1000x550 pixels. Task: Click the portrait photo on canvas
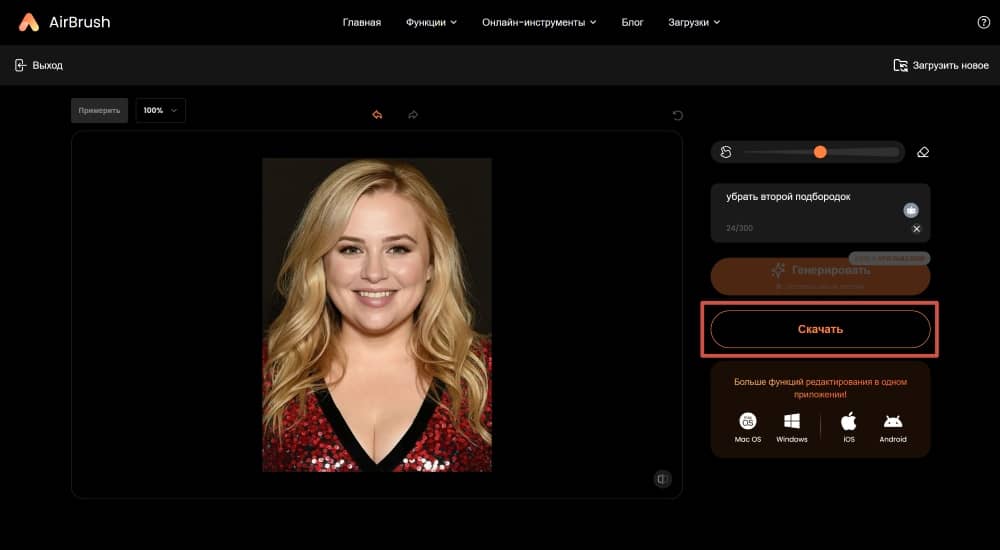coord(377,315)
